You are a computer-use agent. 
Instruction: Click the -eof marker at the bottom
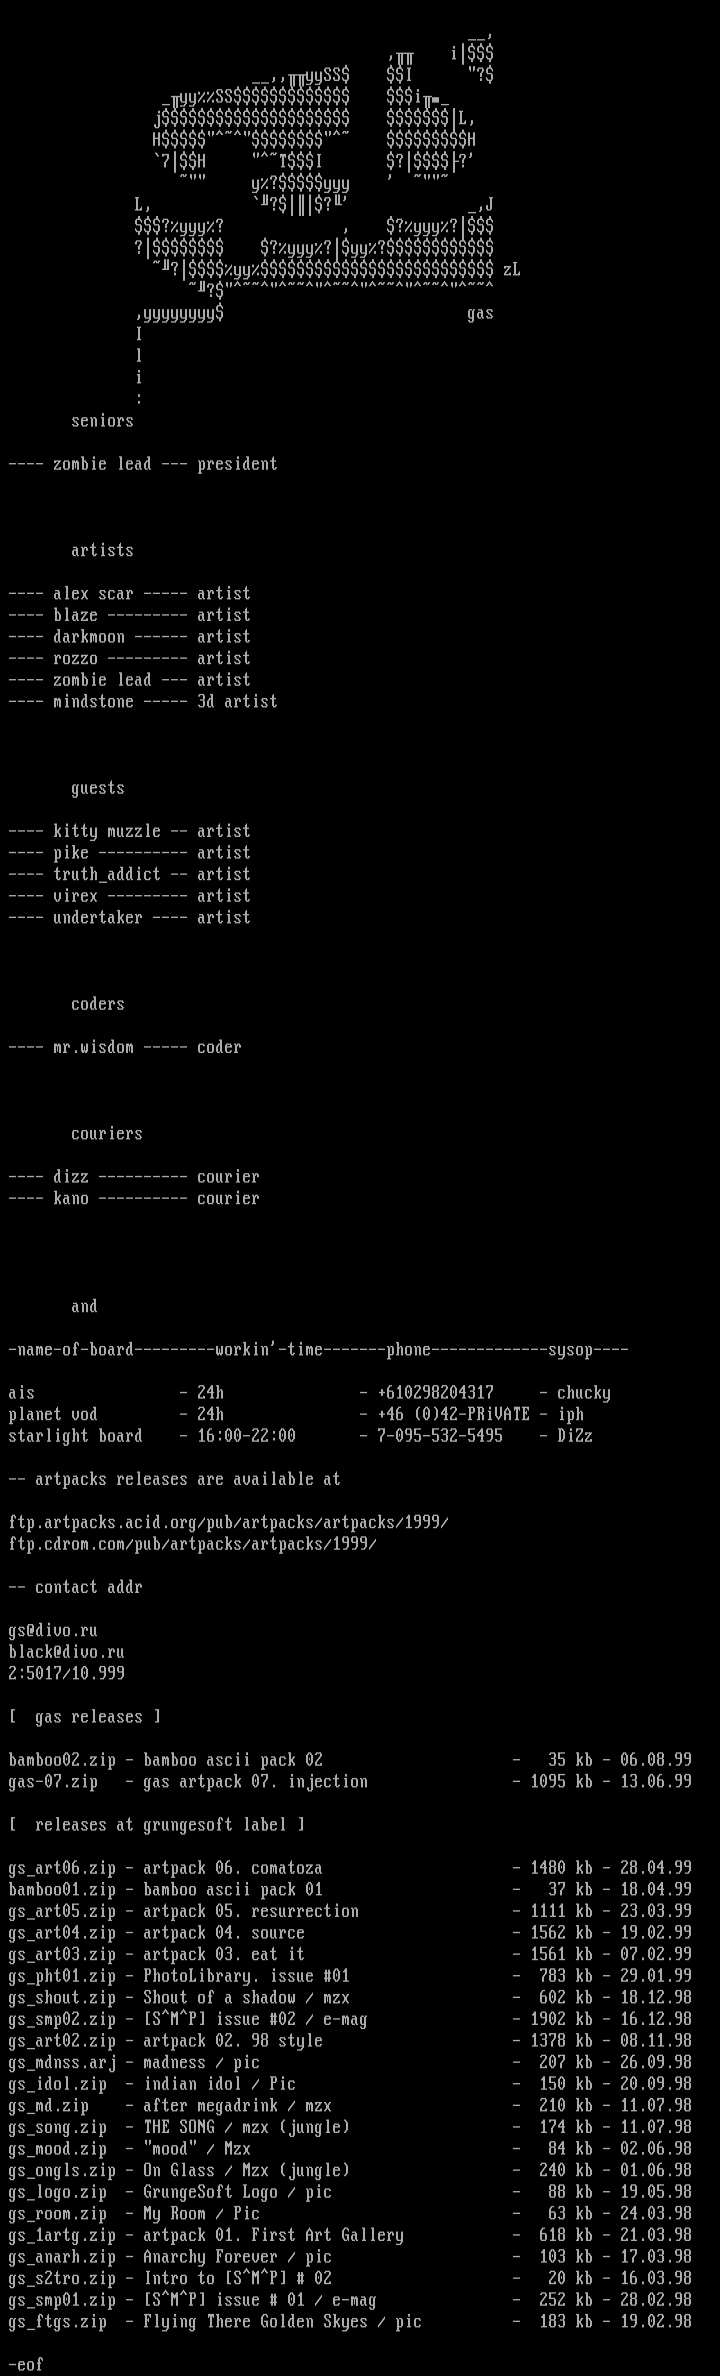click(x=26, y=2364)
